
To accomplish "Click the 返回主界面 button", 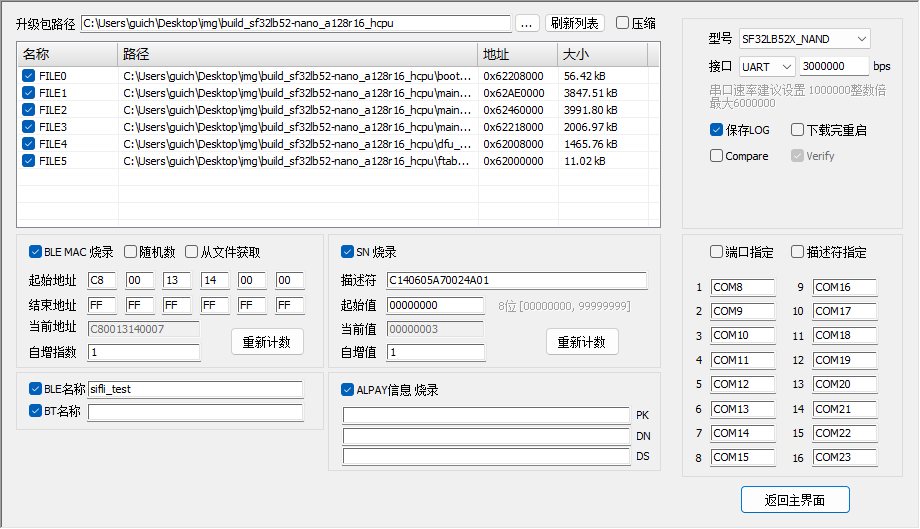I will [795, 500].
